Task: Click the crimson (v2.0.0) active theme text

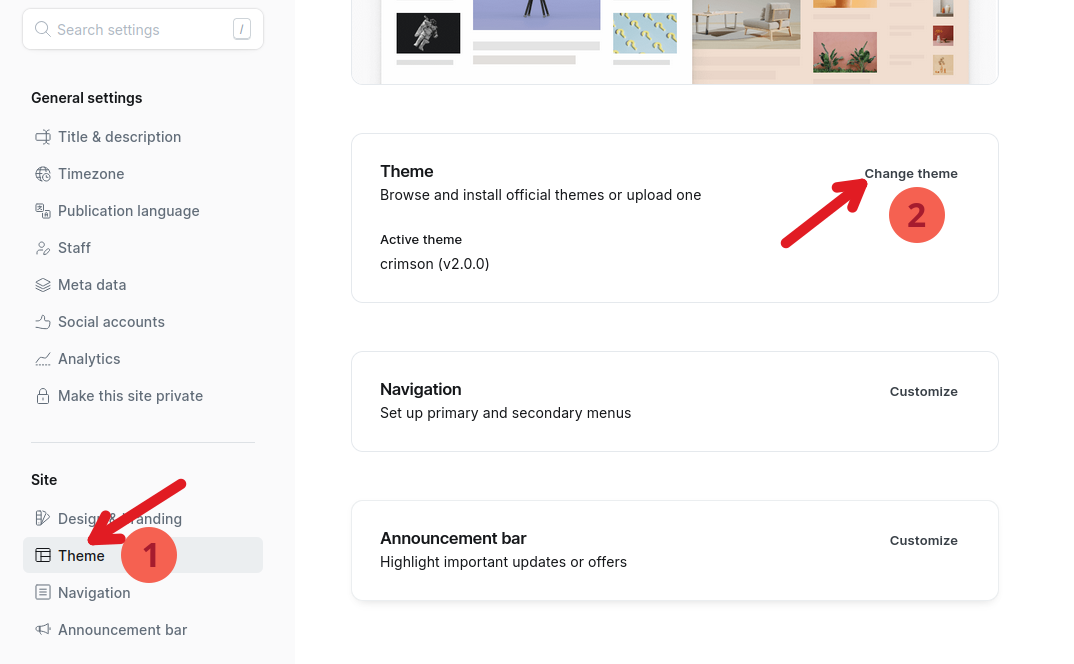Action: [434, 264]
